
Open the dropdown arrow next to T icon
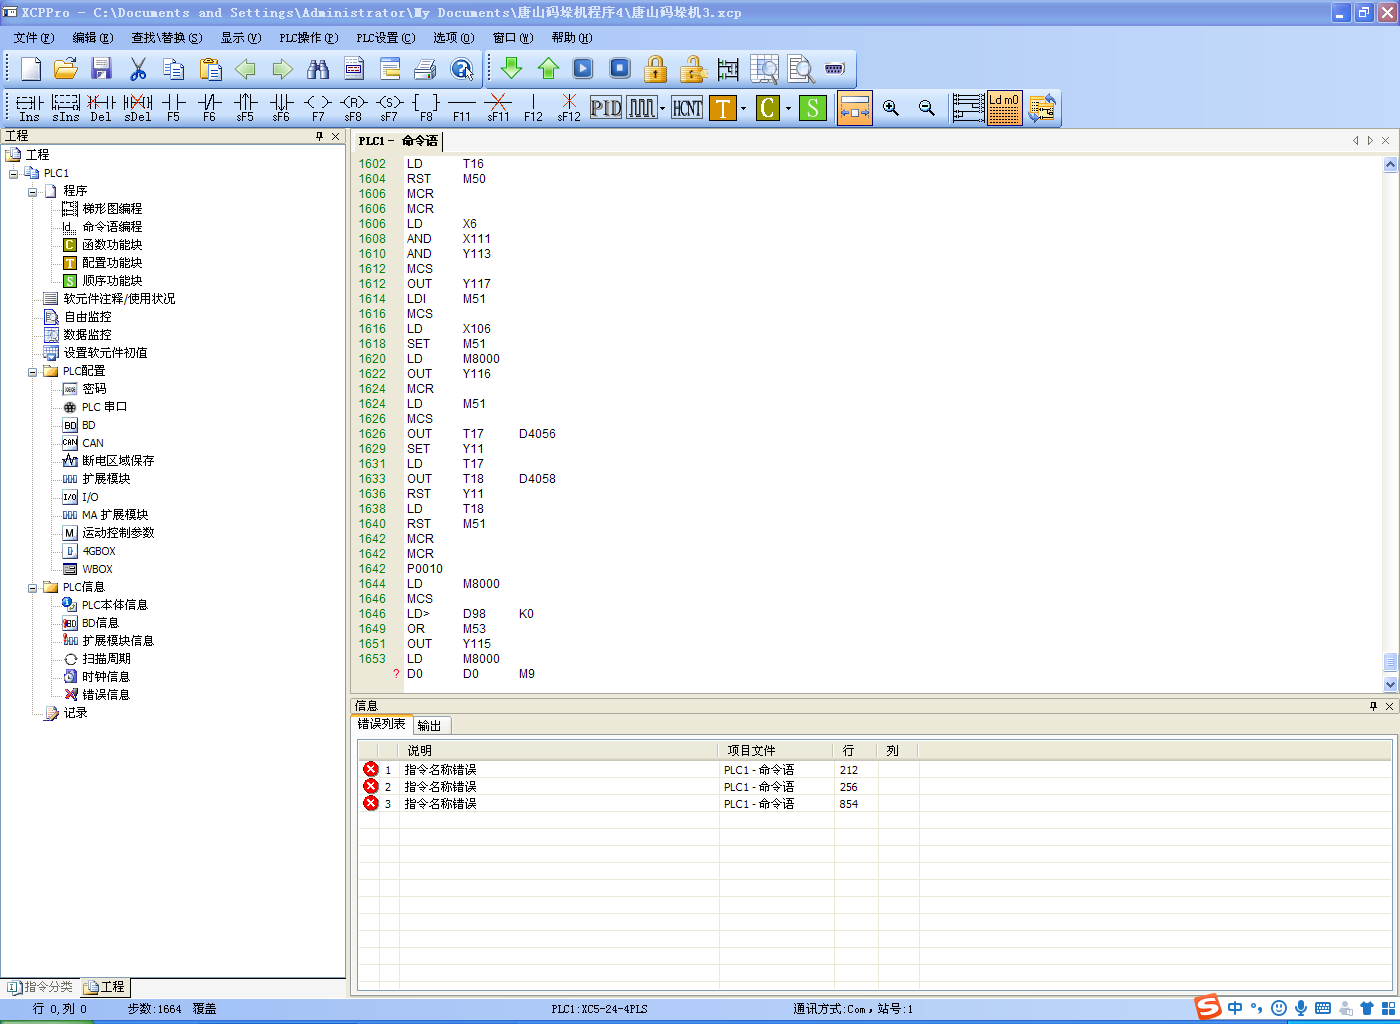point(743,109)
